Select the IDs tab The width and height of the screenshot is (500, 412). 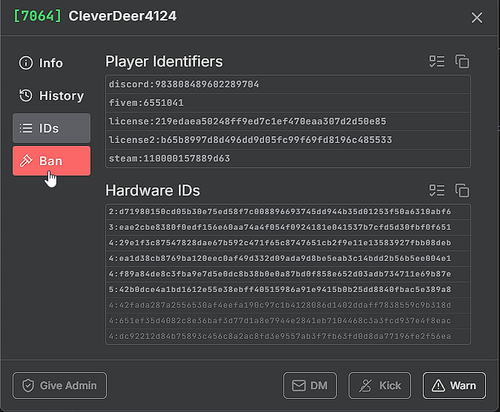tap(51, 128)
